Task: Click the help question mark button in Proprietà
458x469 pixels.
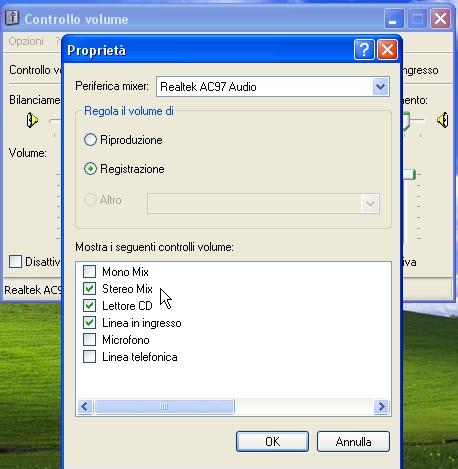Action: (364, 50)
